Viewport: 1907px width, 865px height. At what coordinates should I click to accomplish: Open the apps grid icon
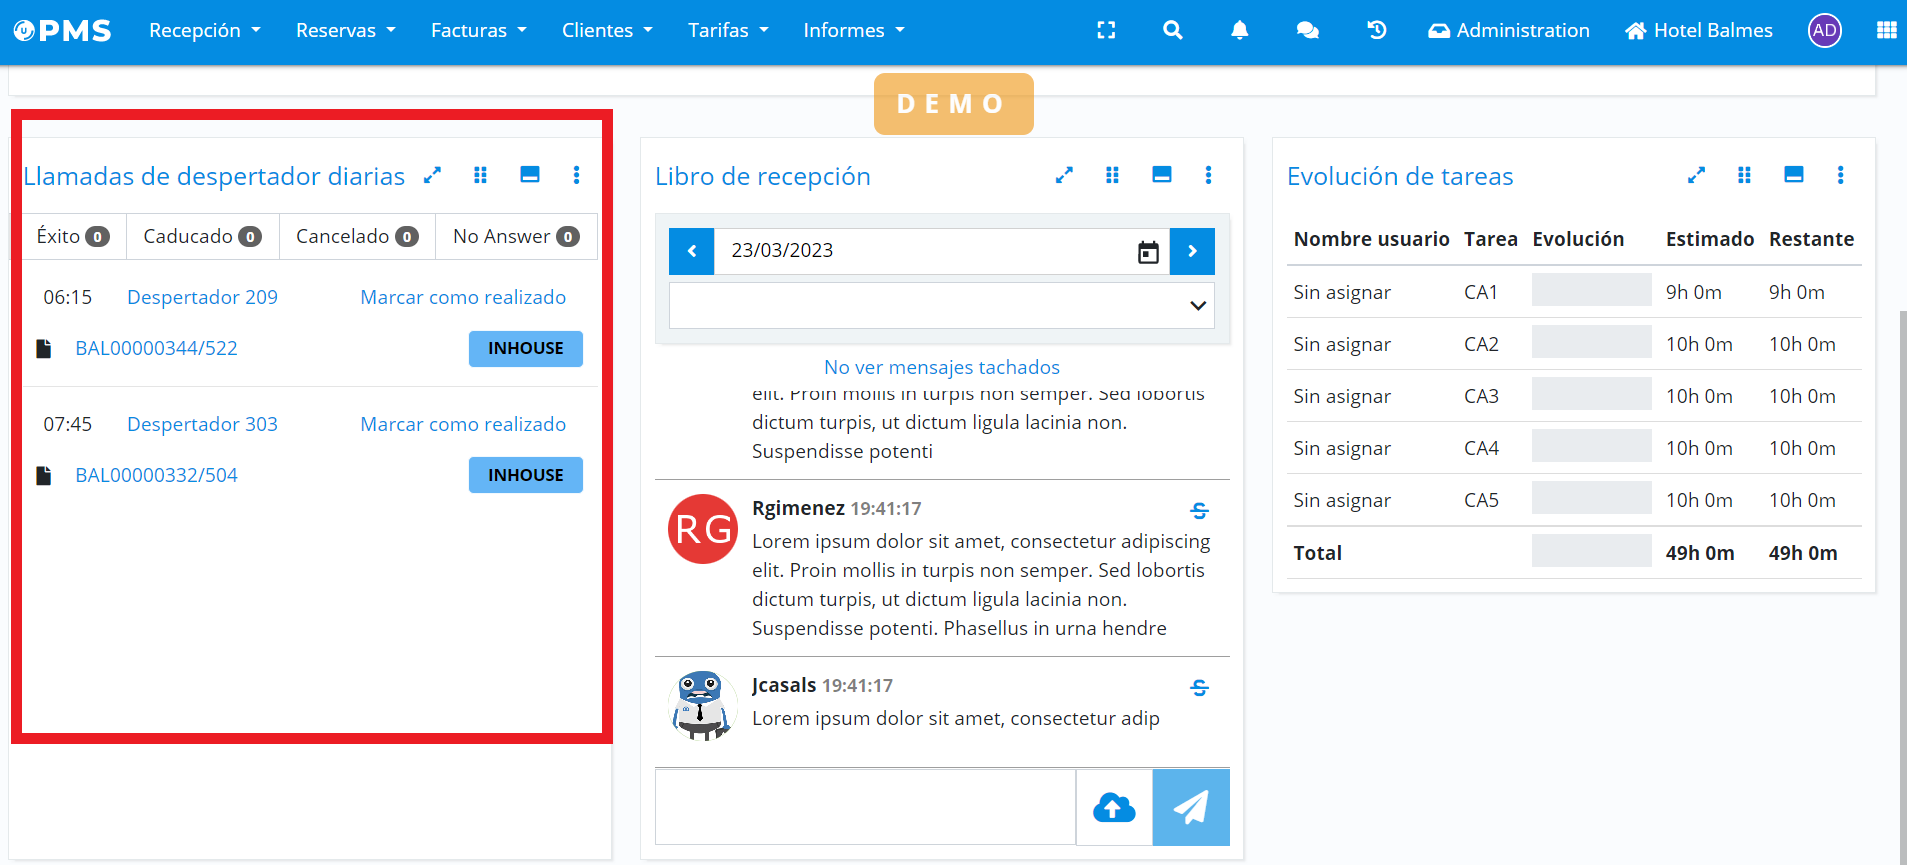[1886, 30]
